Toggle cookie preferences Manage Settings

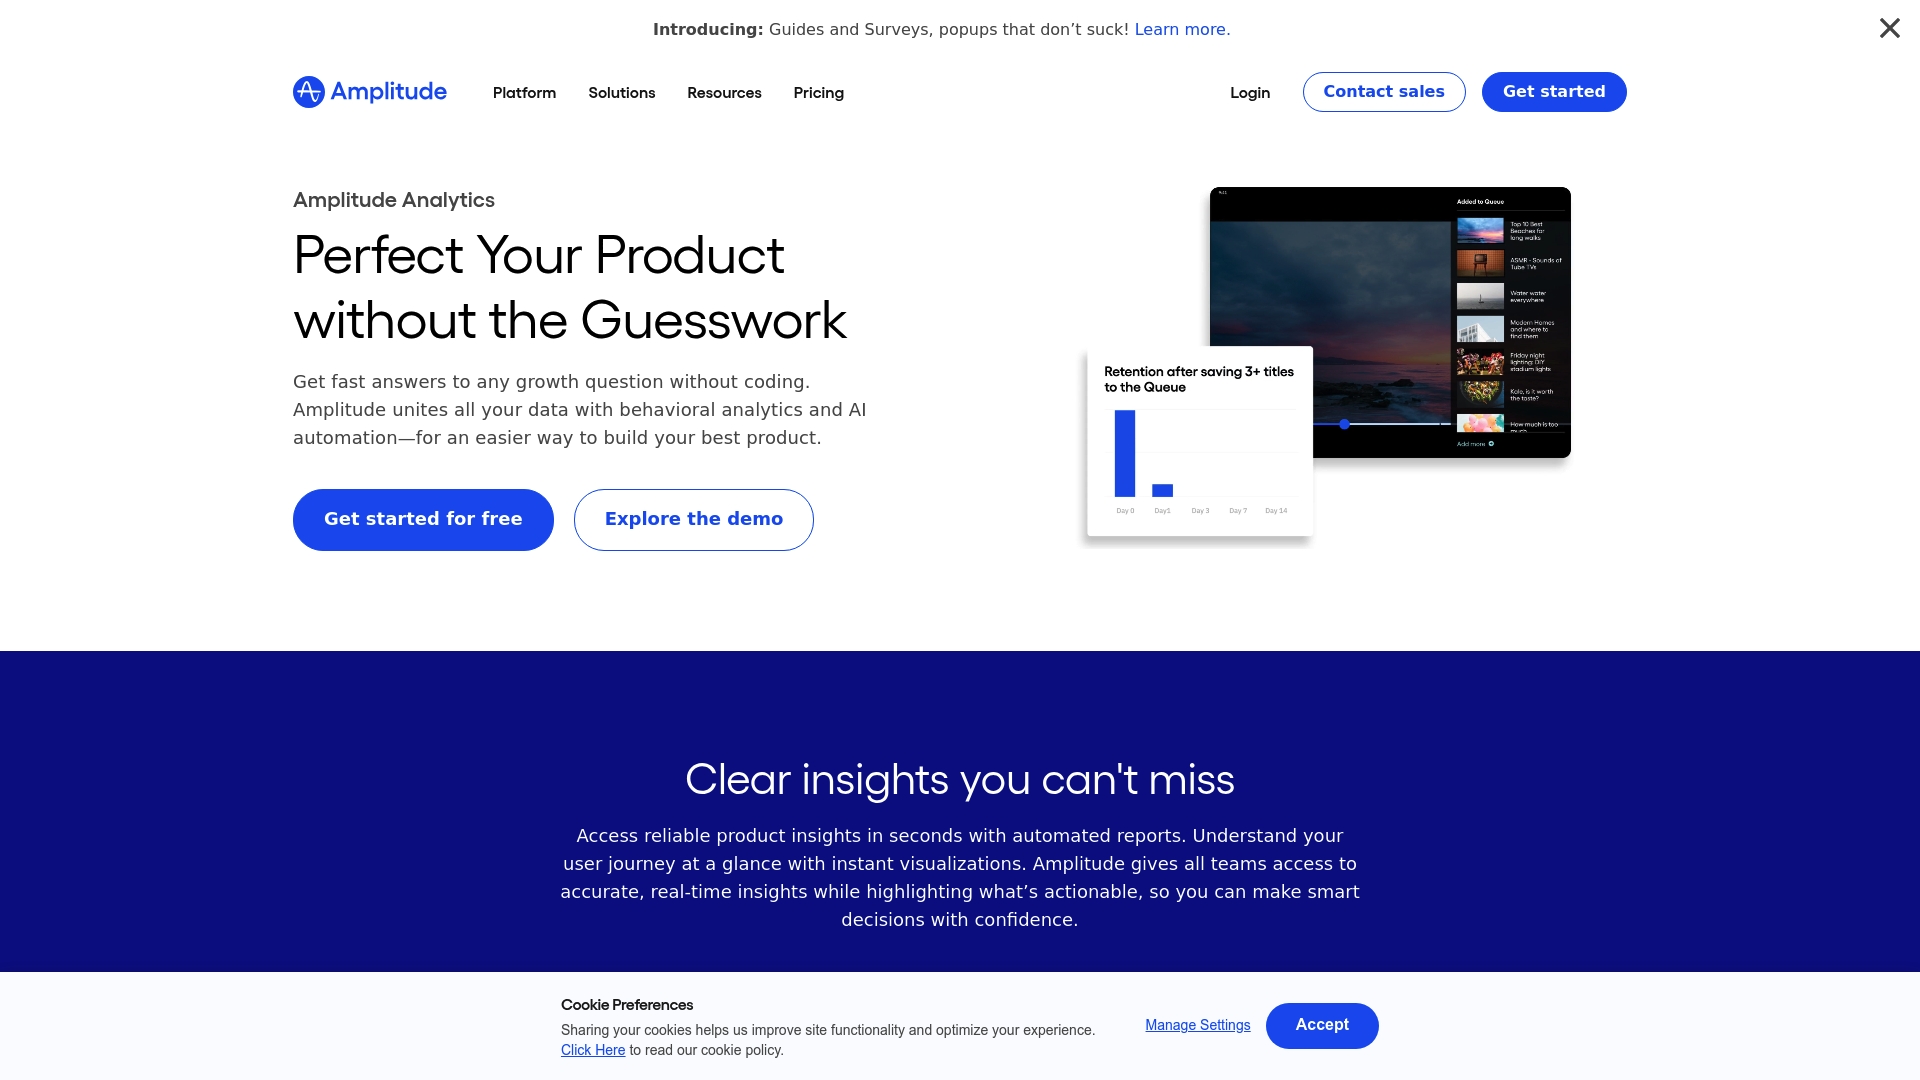[1197, 1025]
